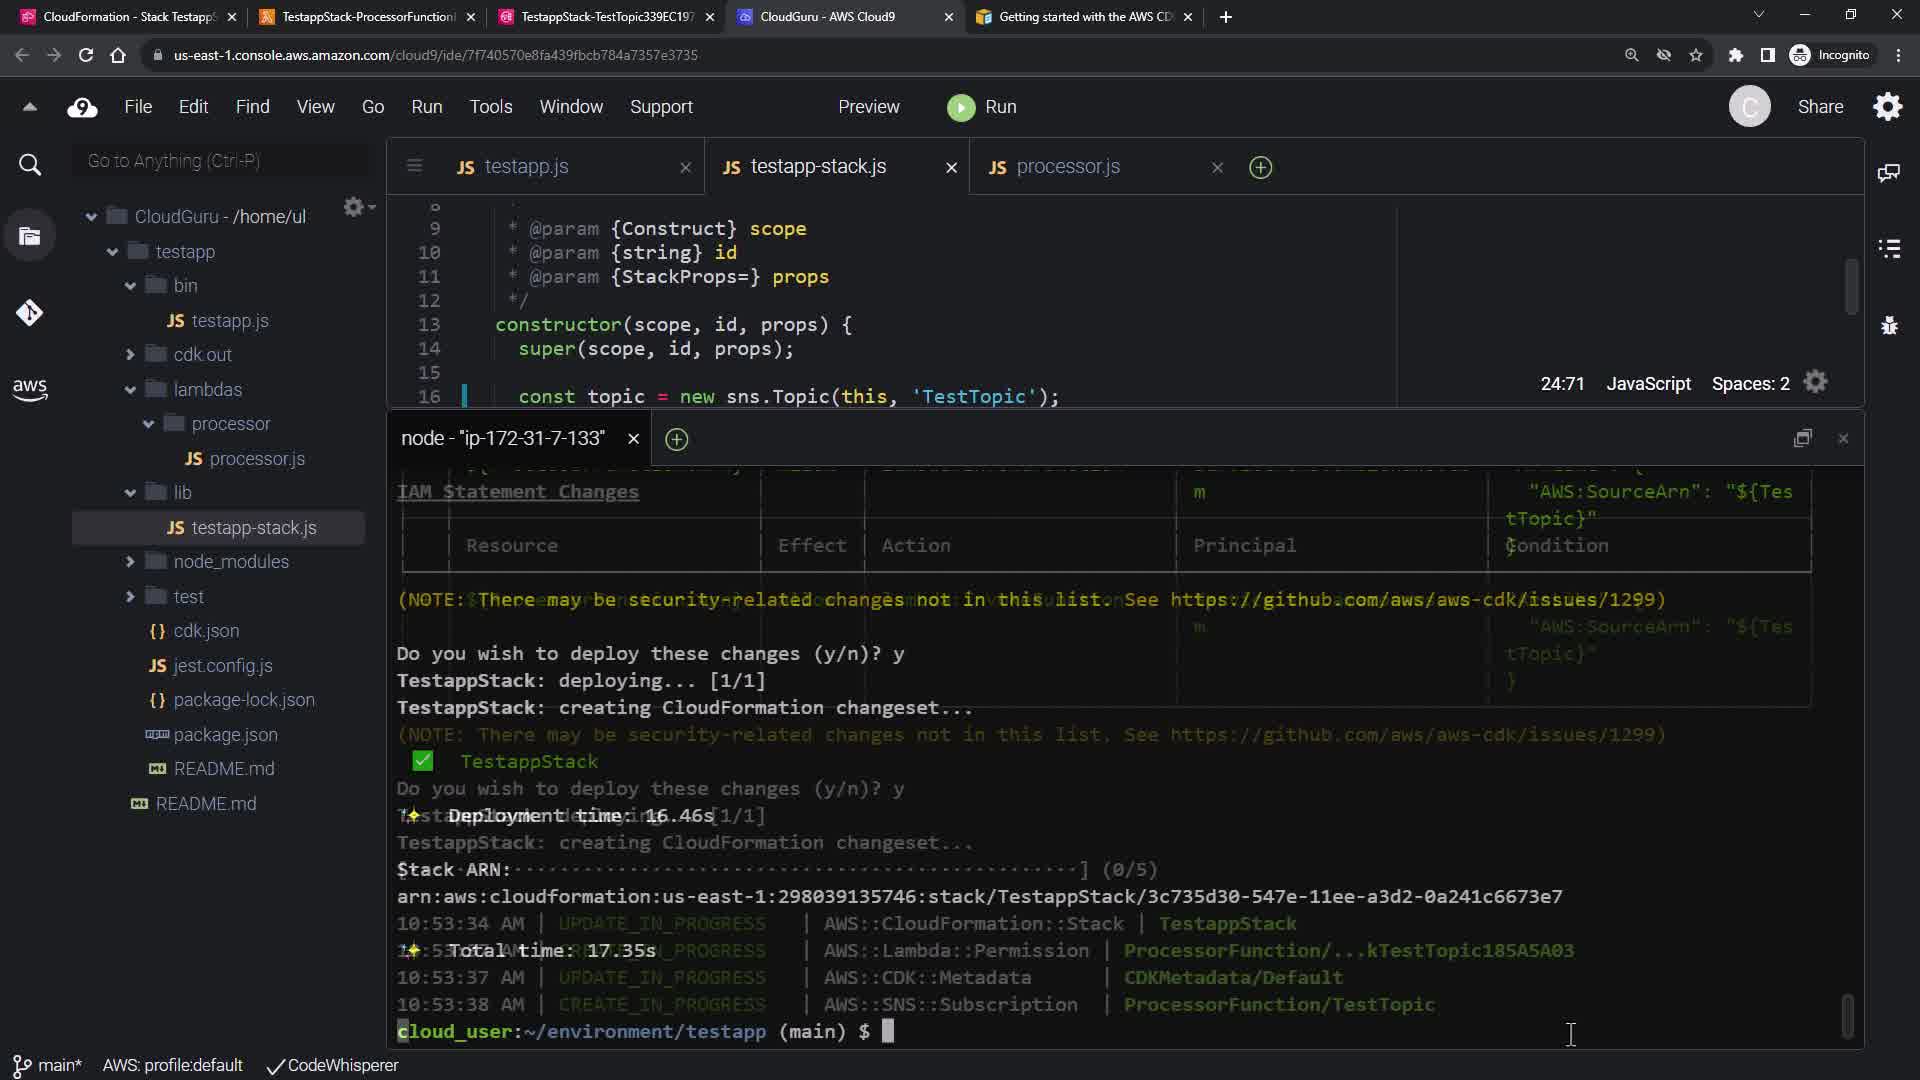Toggle the Environment file tree panel

29,237
